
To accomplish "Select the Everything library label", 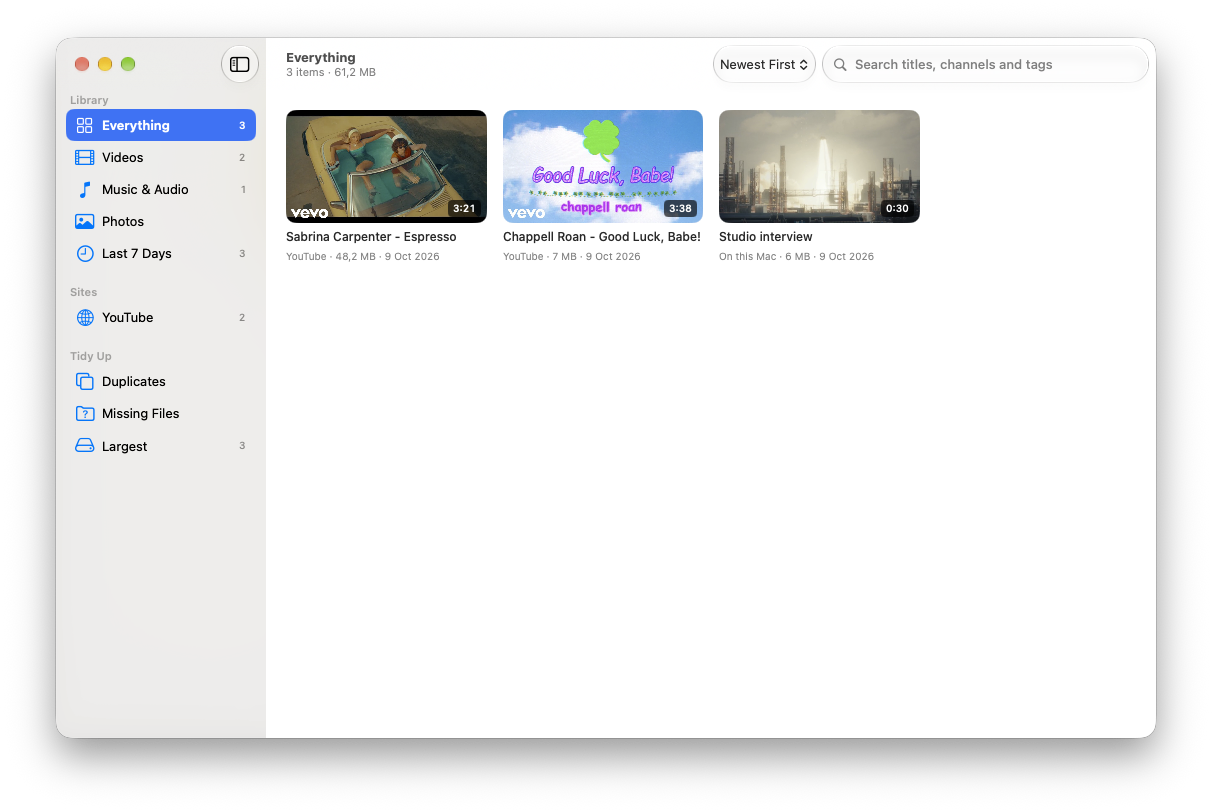I will (136, 125).
